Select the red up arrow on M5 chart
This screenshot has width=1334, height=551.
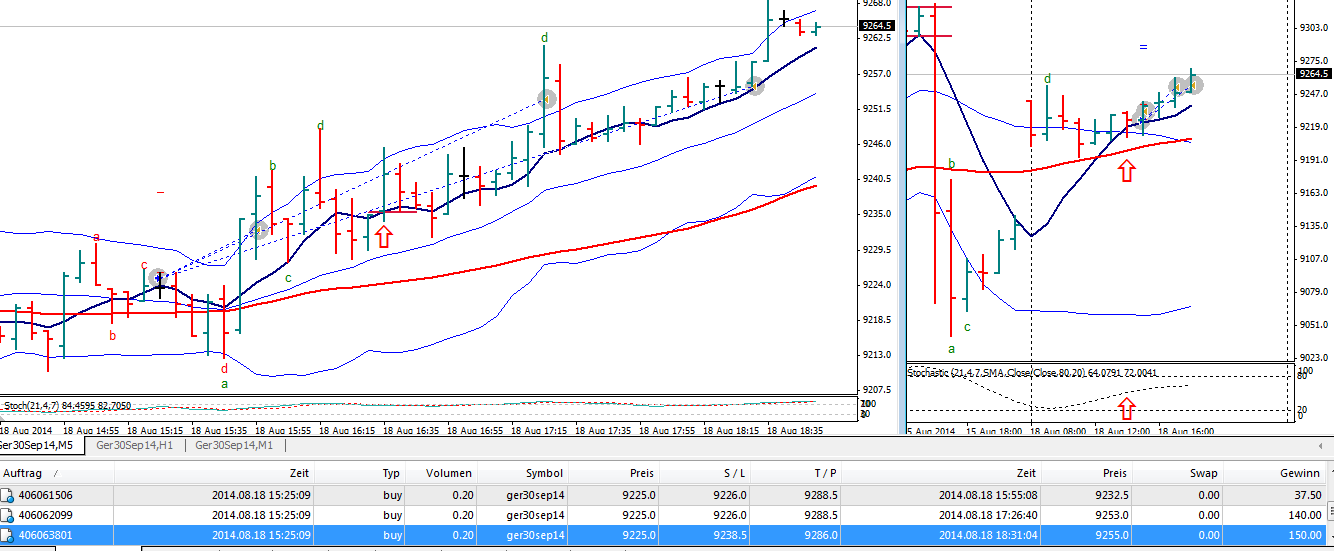tap(383, 236)
